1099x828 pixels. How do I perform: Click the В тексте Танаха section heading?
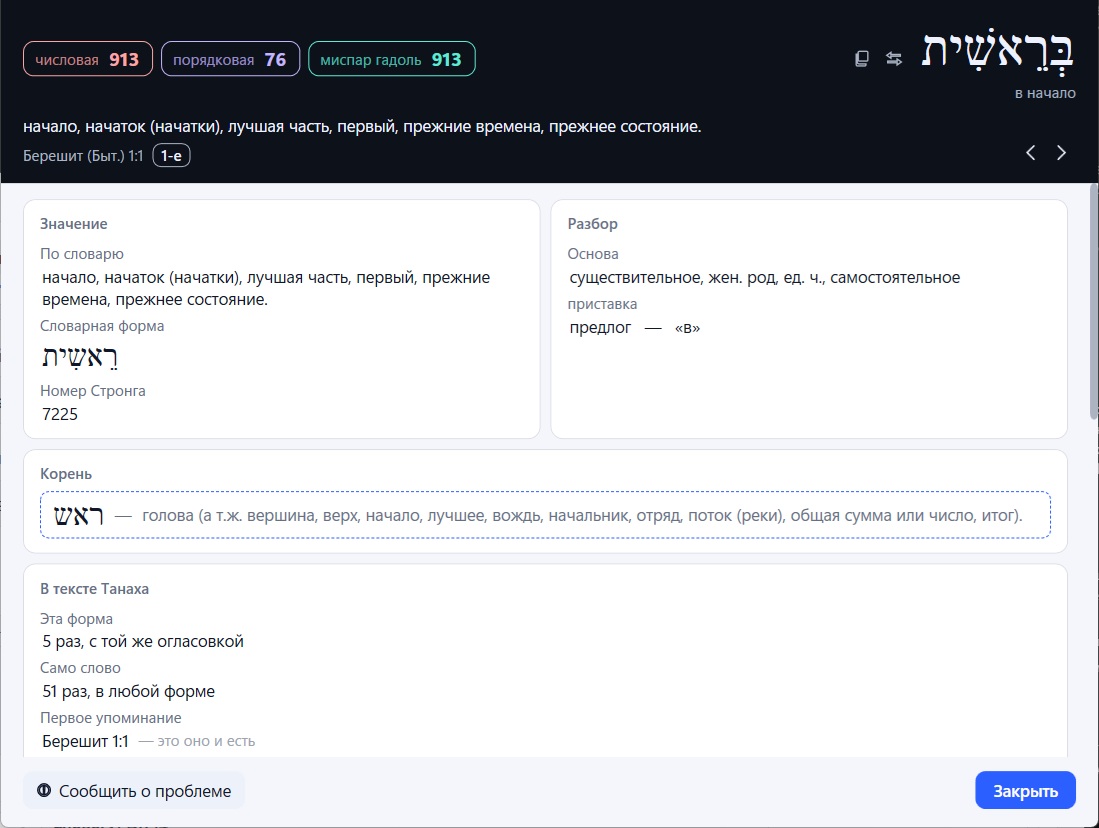(94, 589)
